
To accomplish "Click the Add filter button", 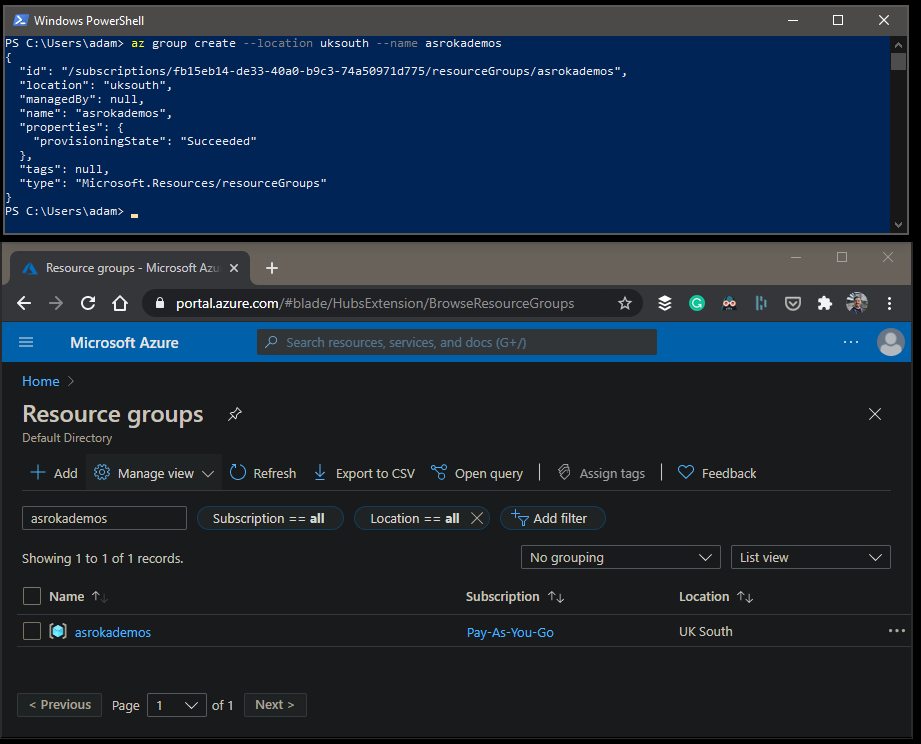I will (x=552, y=518).
